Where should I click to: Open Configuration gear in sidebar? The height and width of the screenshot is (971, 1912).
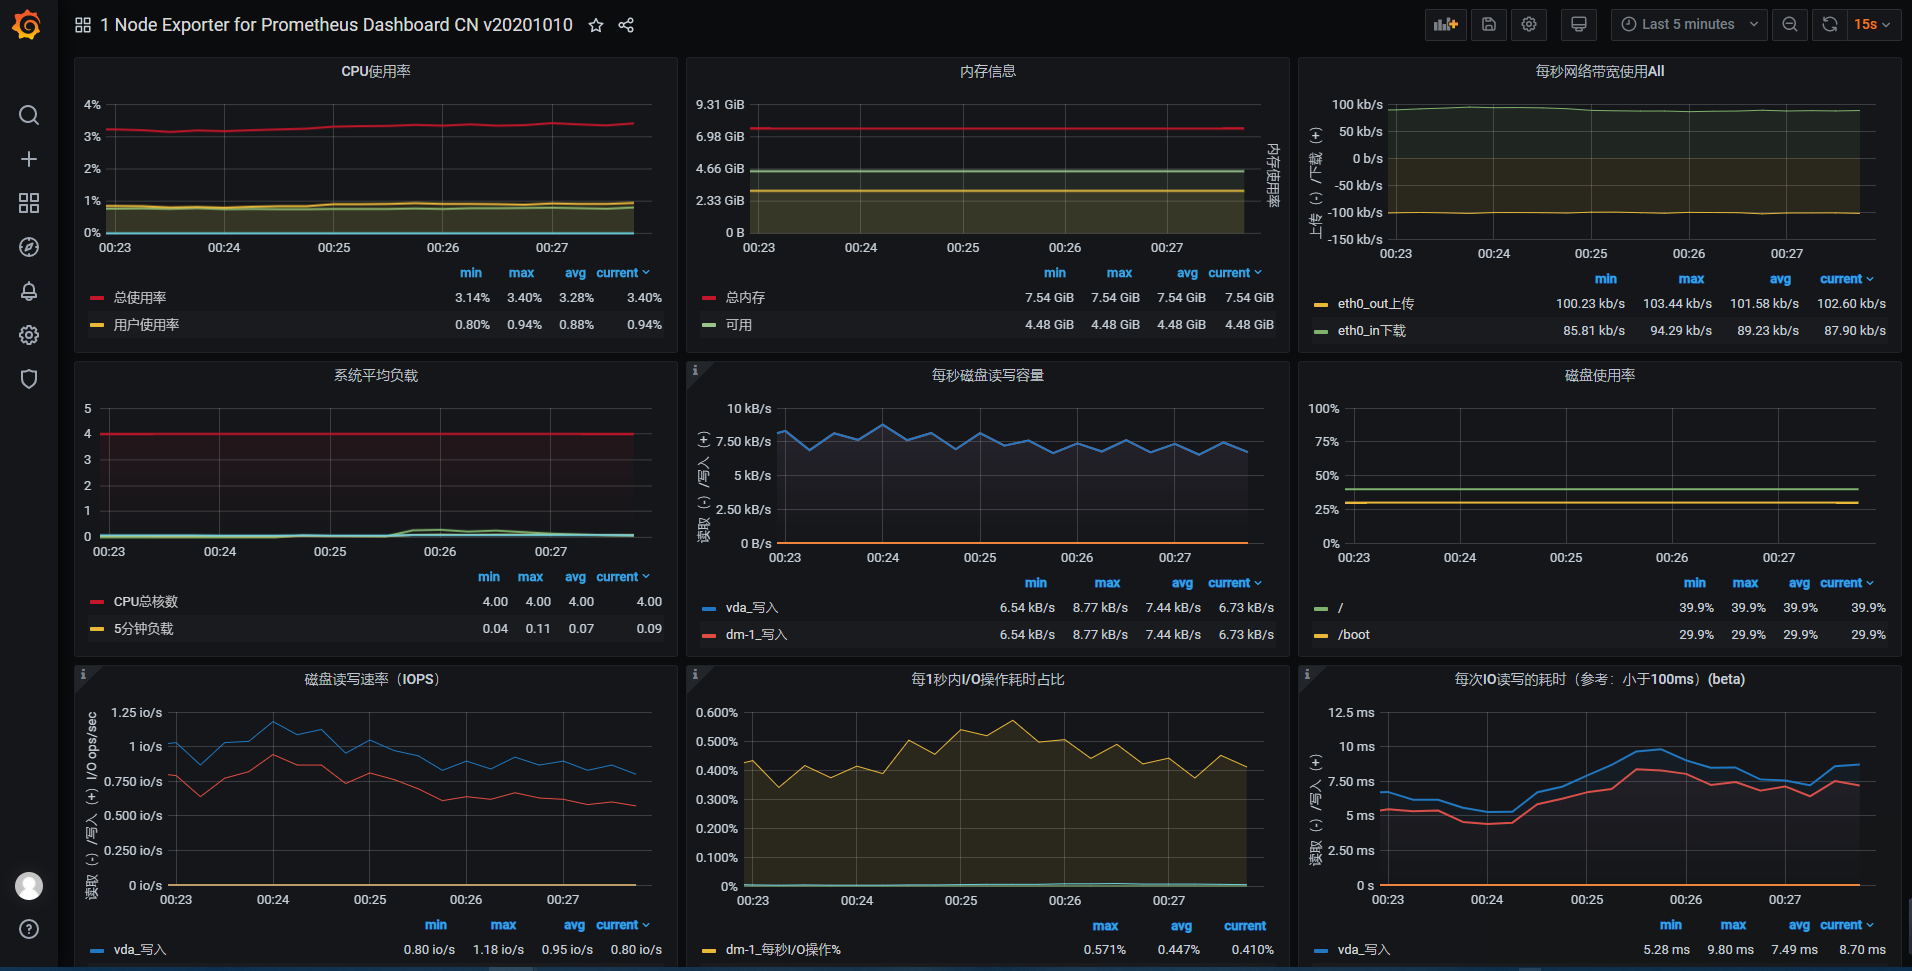point(29,335)
